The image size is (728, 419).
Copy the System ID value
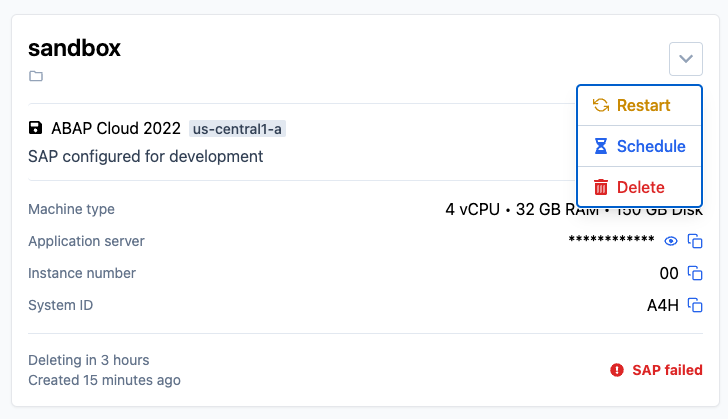tap(695, 305)
